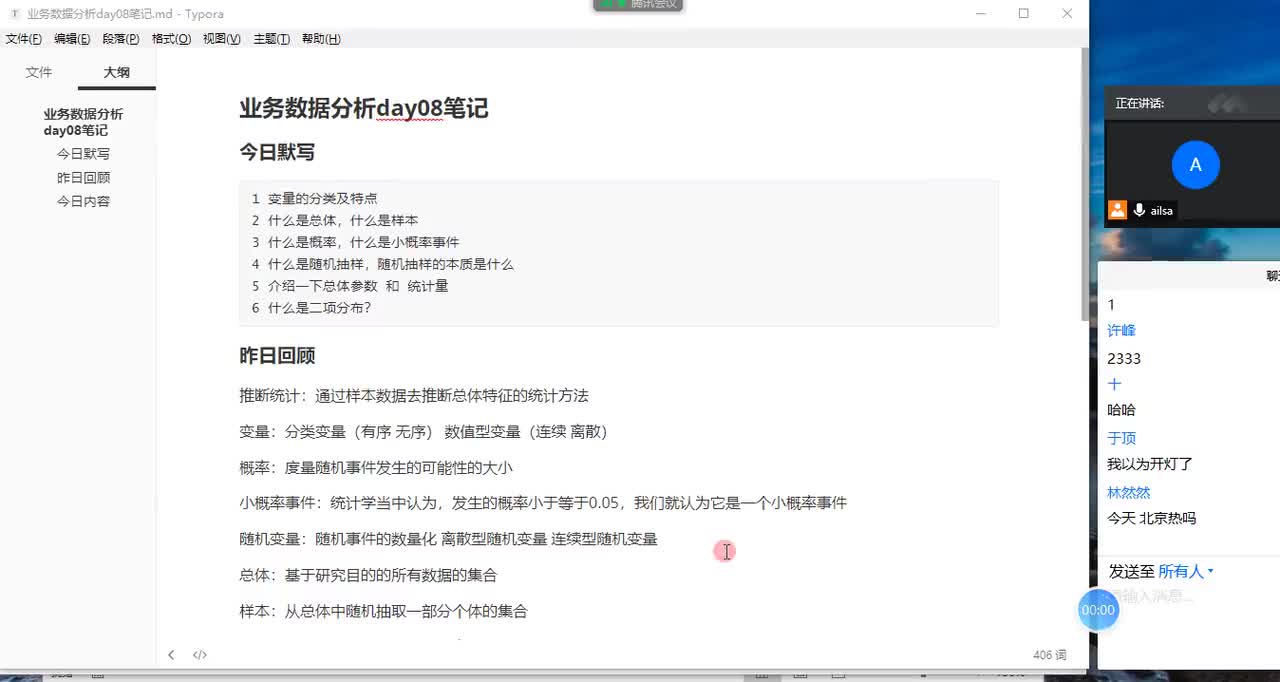Jump to 今日内容 in the outline
1280x682 pixels.
point(83,201)
